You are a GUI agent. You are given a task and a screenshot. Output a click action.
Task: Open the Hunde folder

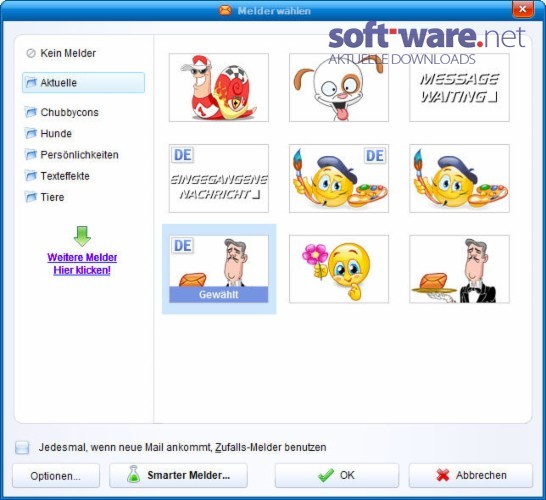[48, 133]
